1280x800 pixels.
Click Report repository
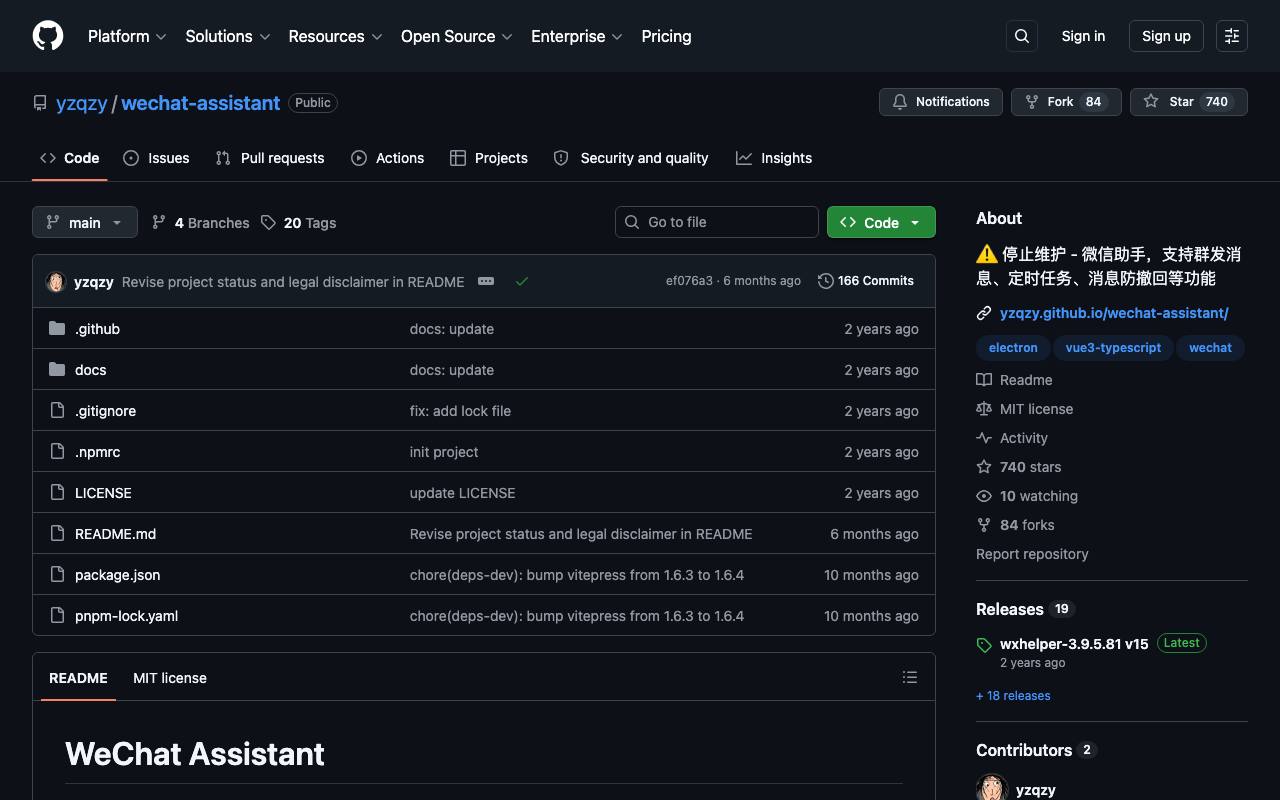pos(1032,554)
